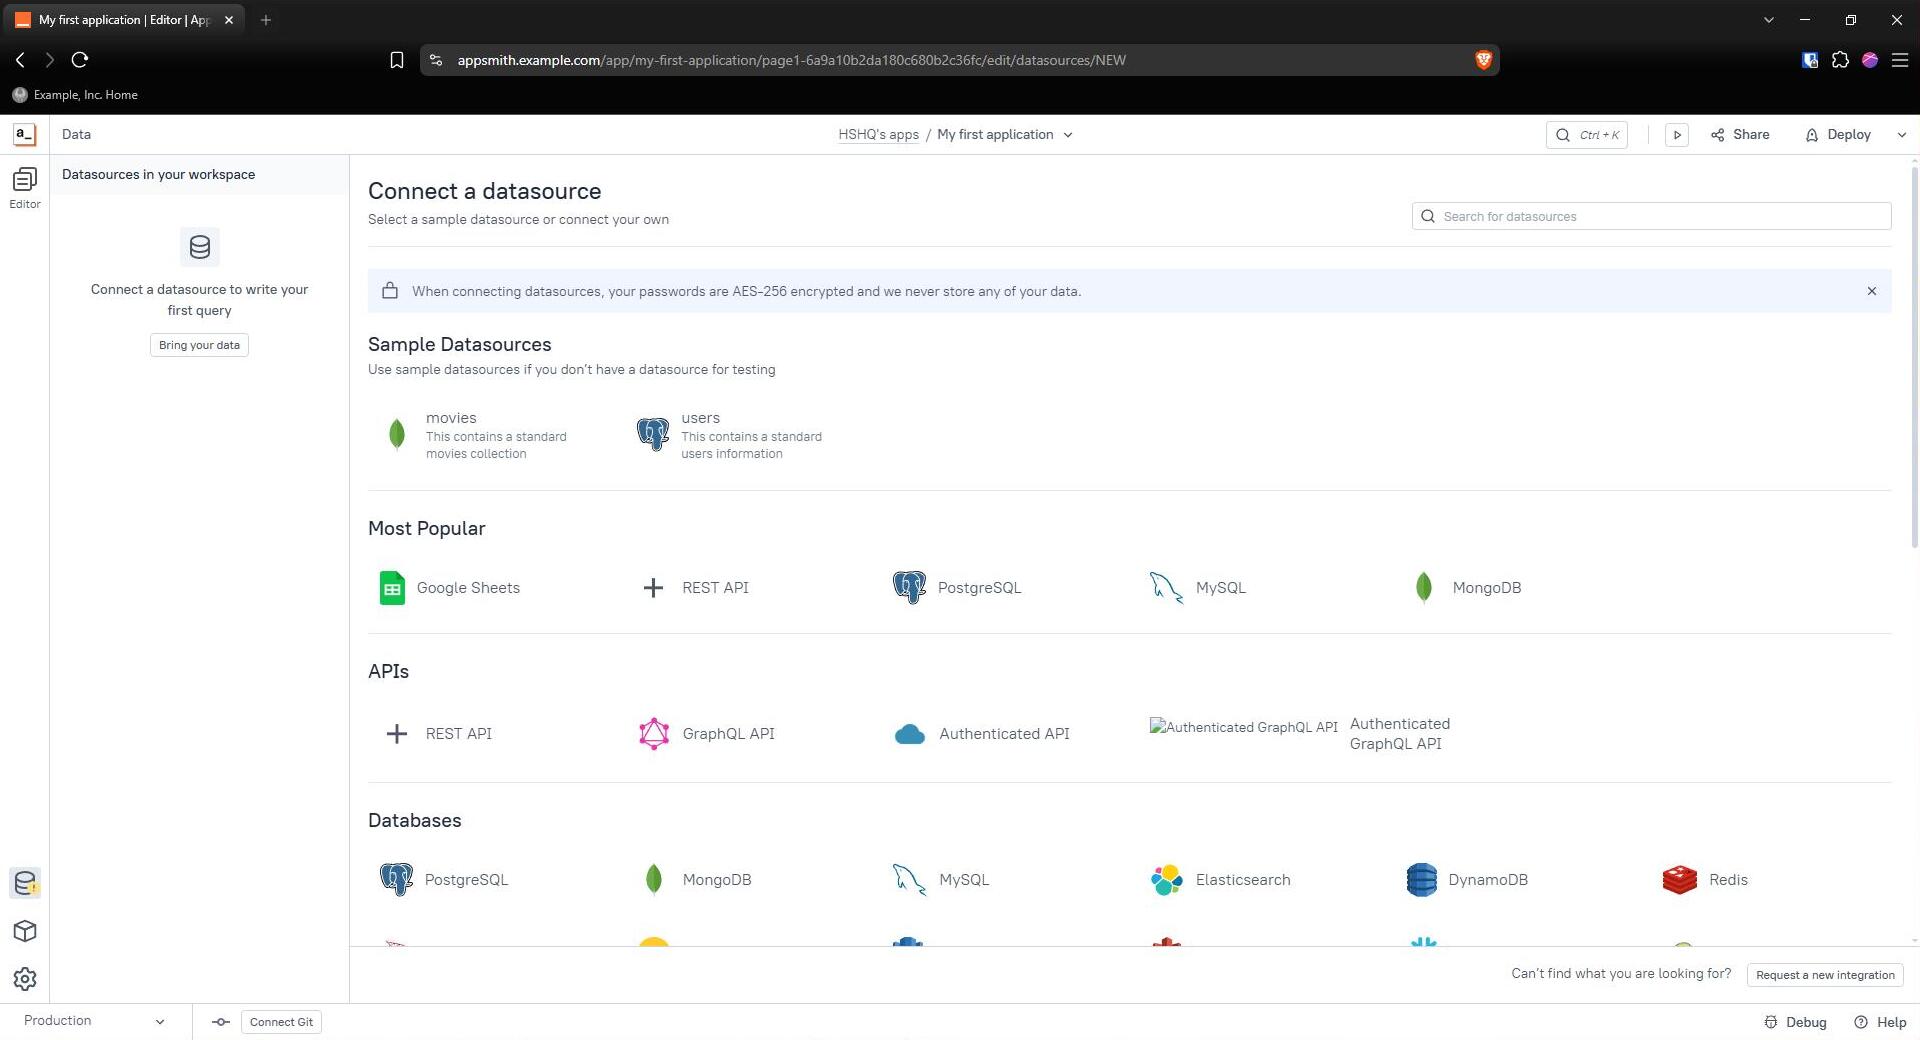The image size is (1920, 1040).
Task: Select MongoDB icon under Databases
Action: point(654,880)
